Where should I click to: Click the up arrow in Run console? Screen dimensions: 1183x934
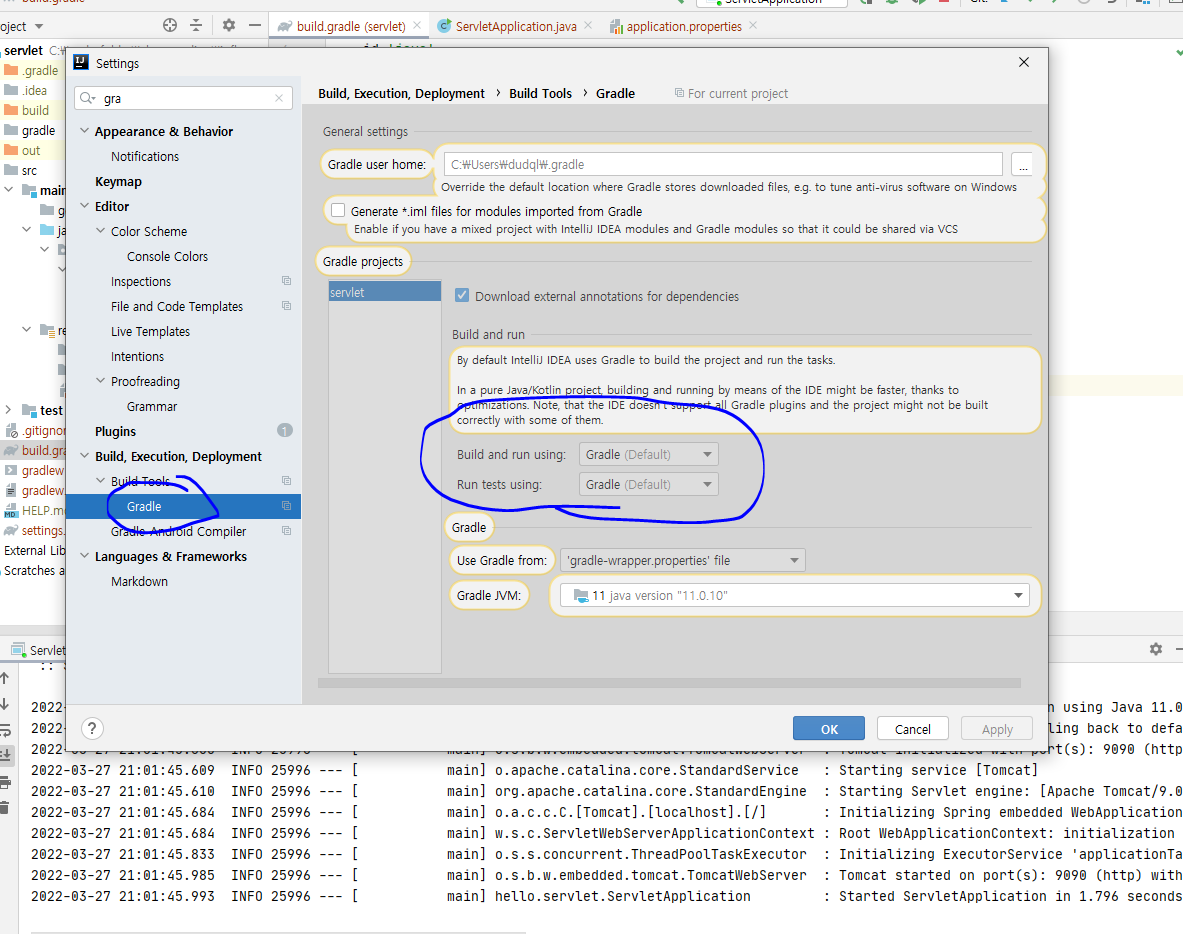coord(5,678)
